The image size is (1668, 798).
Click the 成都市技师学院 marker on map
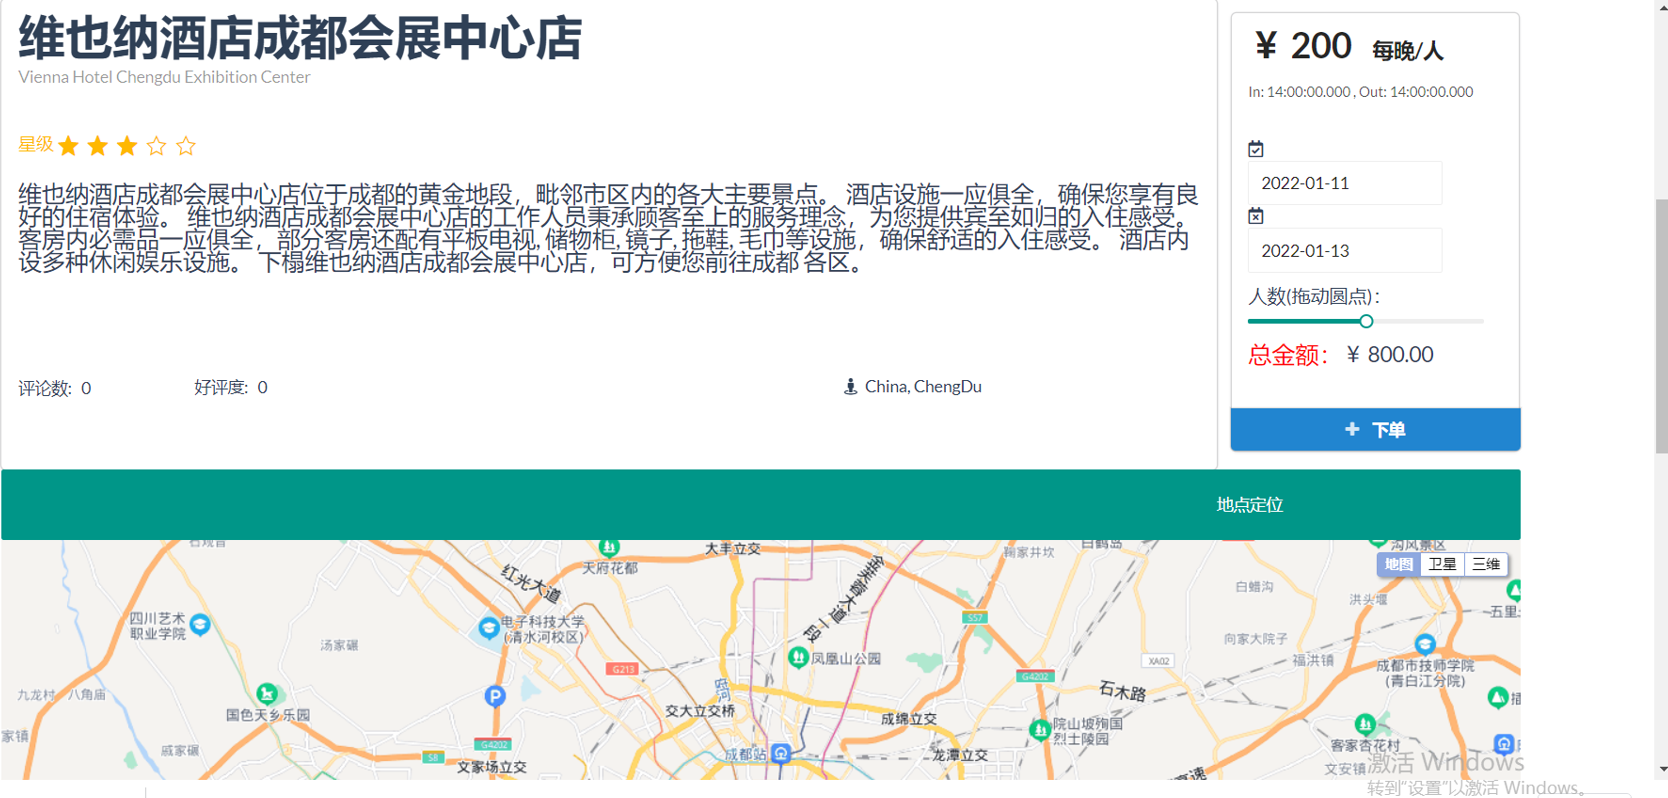pyautogui.click(x=1425, y=643)
